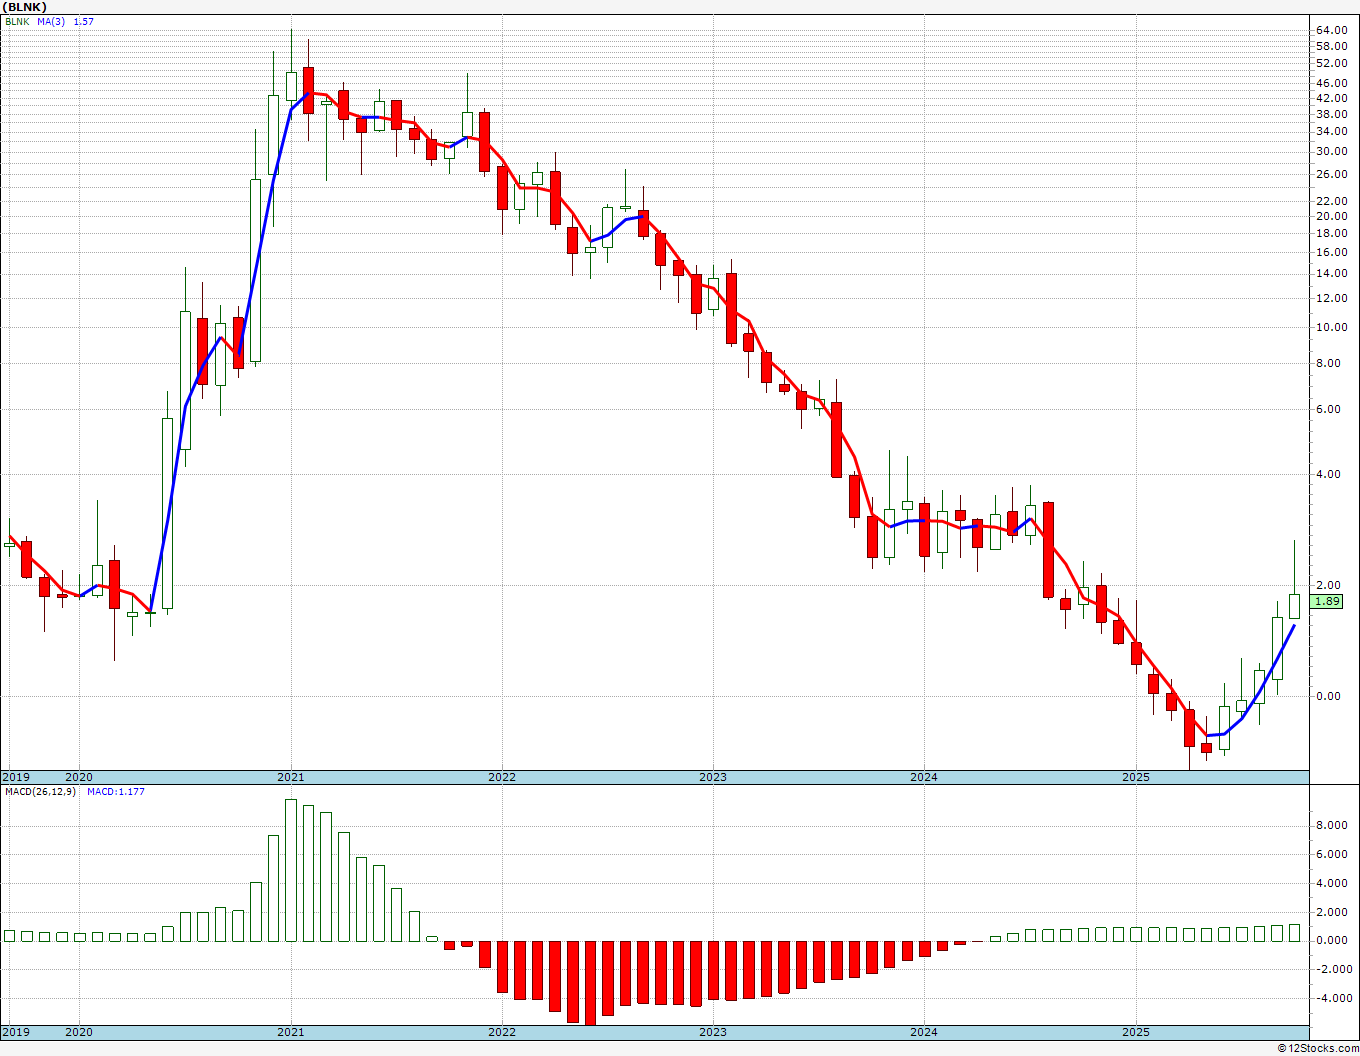Select the 6.000 MACD axis label
The height and width of the screenshot is (1056, 1360).
[1334, 854]
